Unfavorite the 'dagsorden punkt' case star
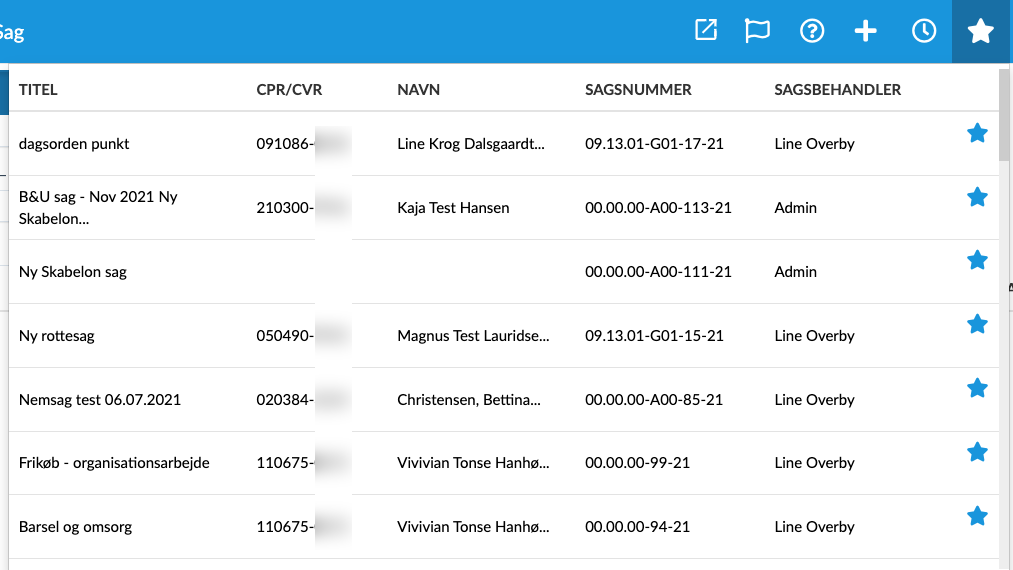This screenshot has height=570, width=1013. 977,133
